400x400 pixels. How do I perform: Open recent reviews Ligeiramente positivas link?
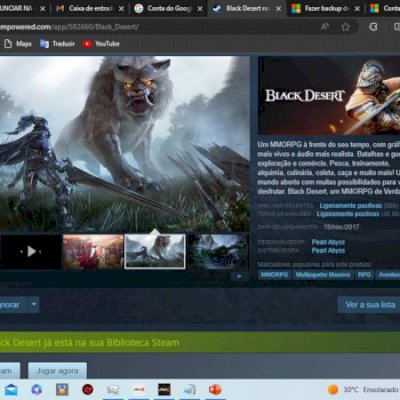point(351,206)
